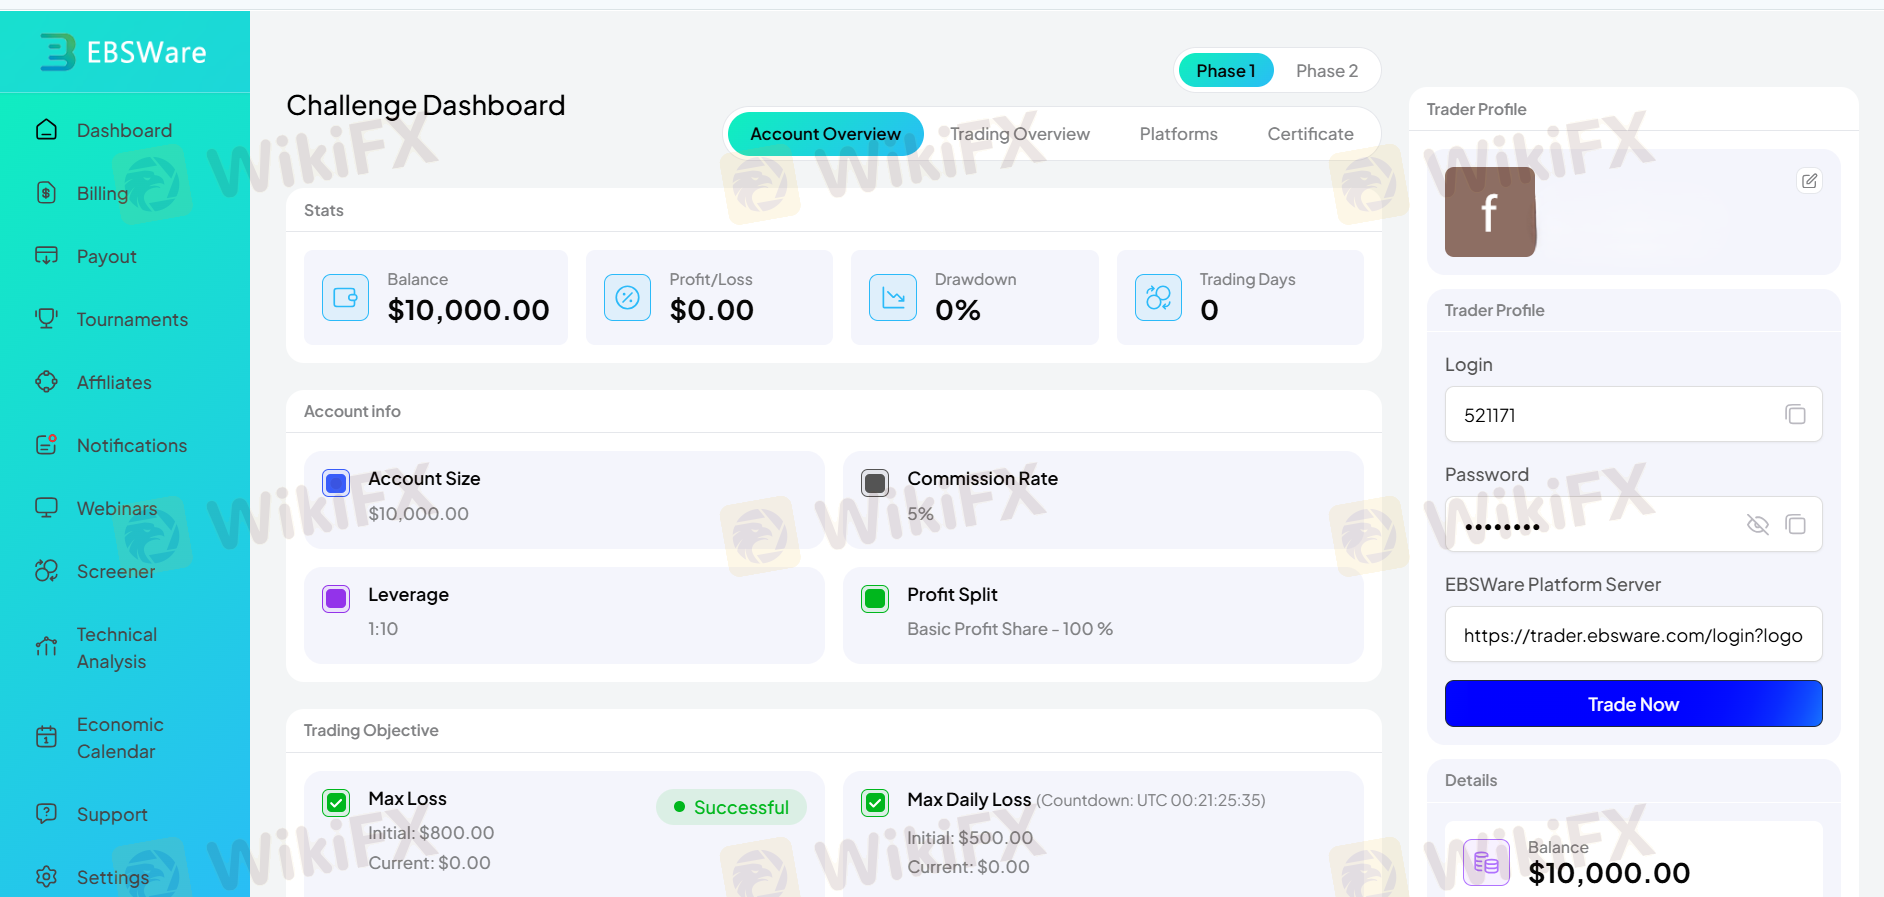Viewport: 1884px width, 897px height.
Task: Select the Account Overview tab
Action: coord(825,134)
